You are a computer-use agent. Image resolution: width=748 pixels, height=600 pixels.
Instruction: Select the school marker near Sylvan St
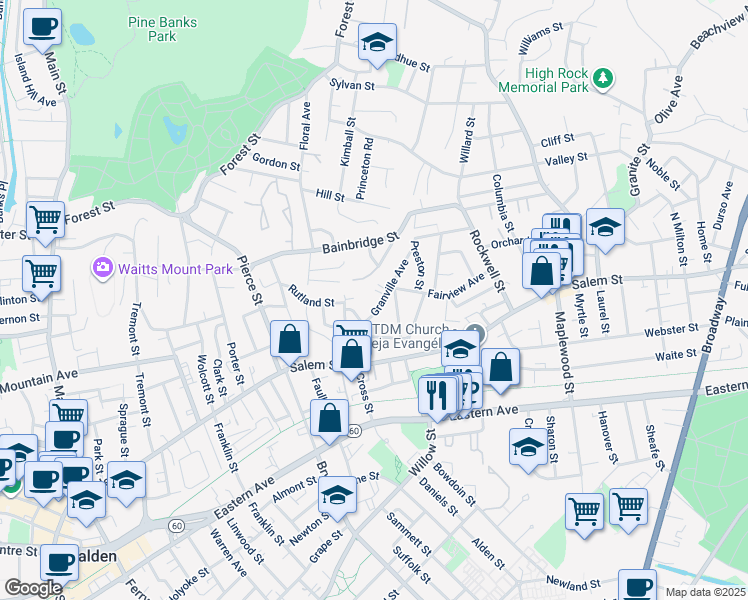377,43
